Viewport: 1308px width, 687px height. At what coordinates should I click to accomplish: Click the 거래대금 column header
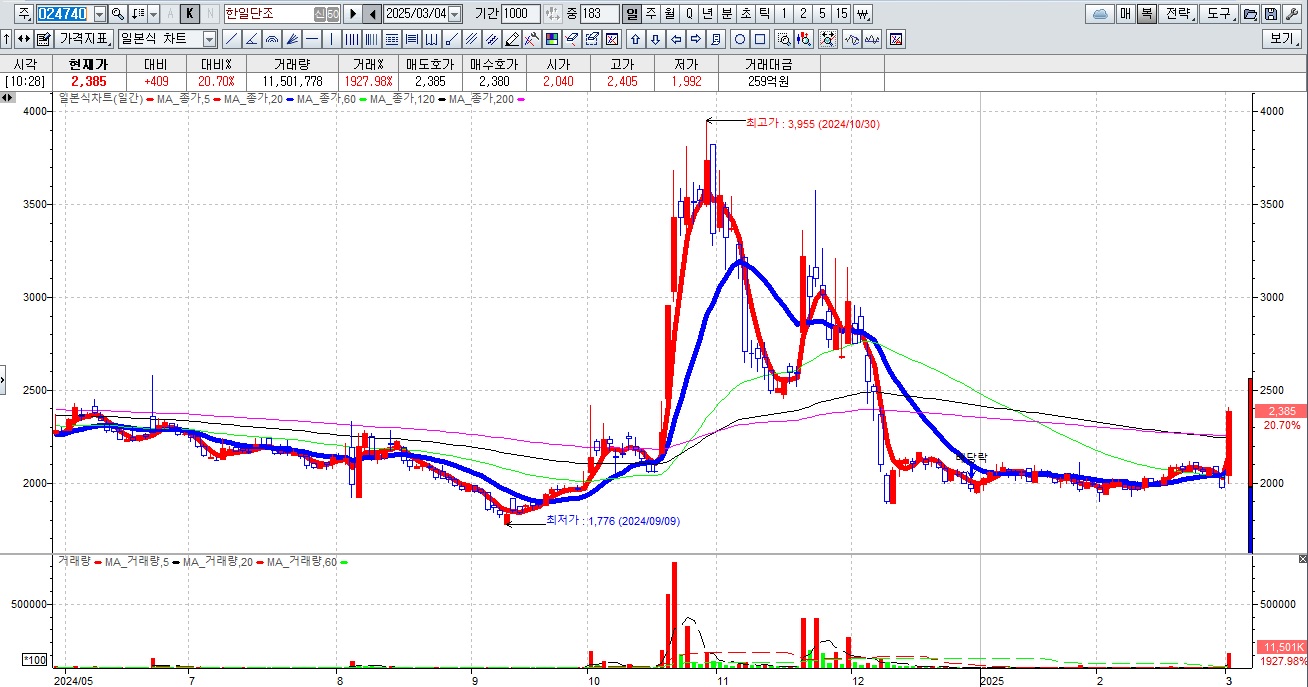click(x=768, y=63)
